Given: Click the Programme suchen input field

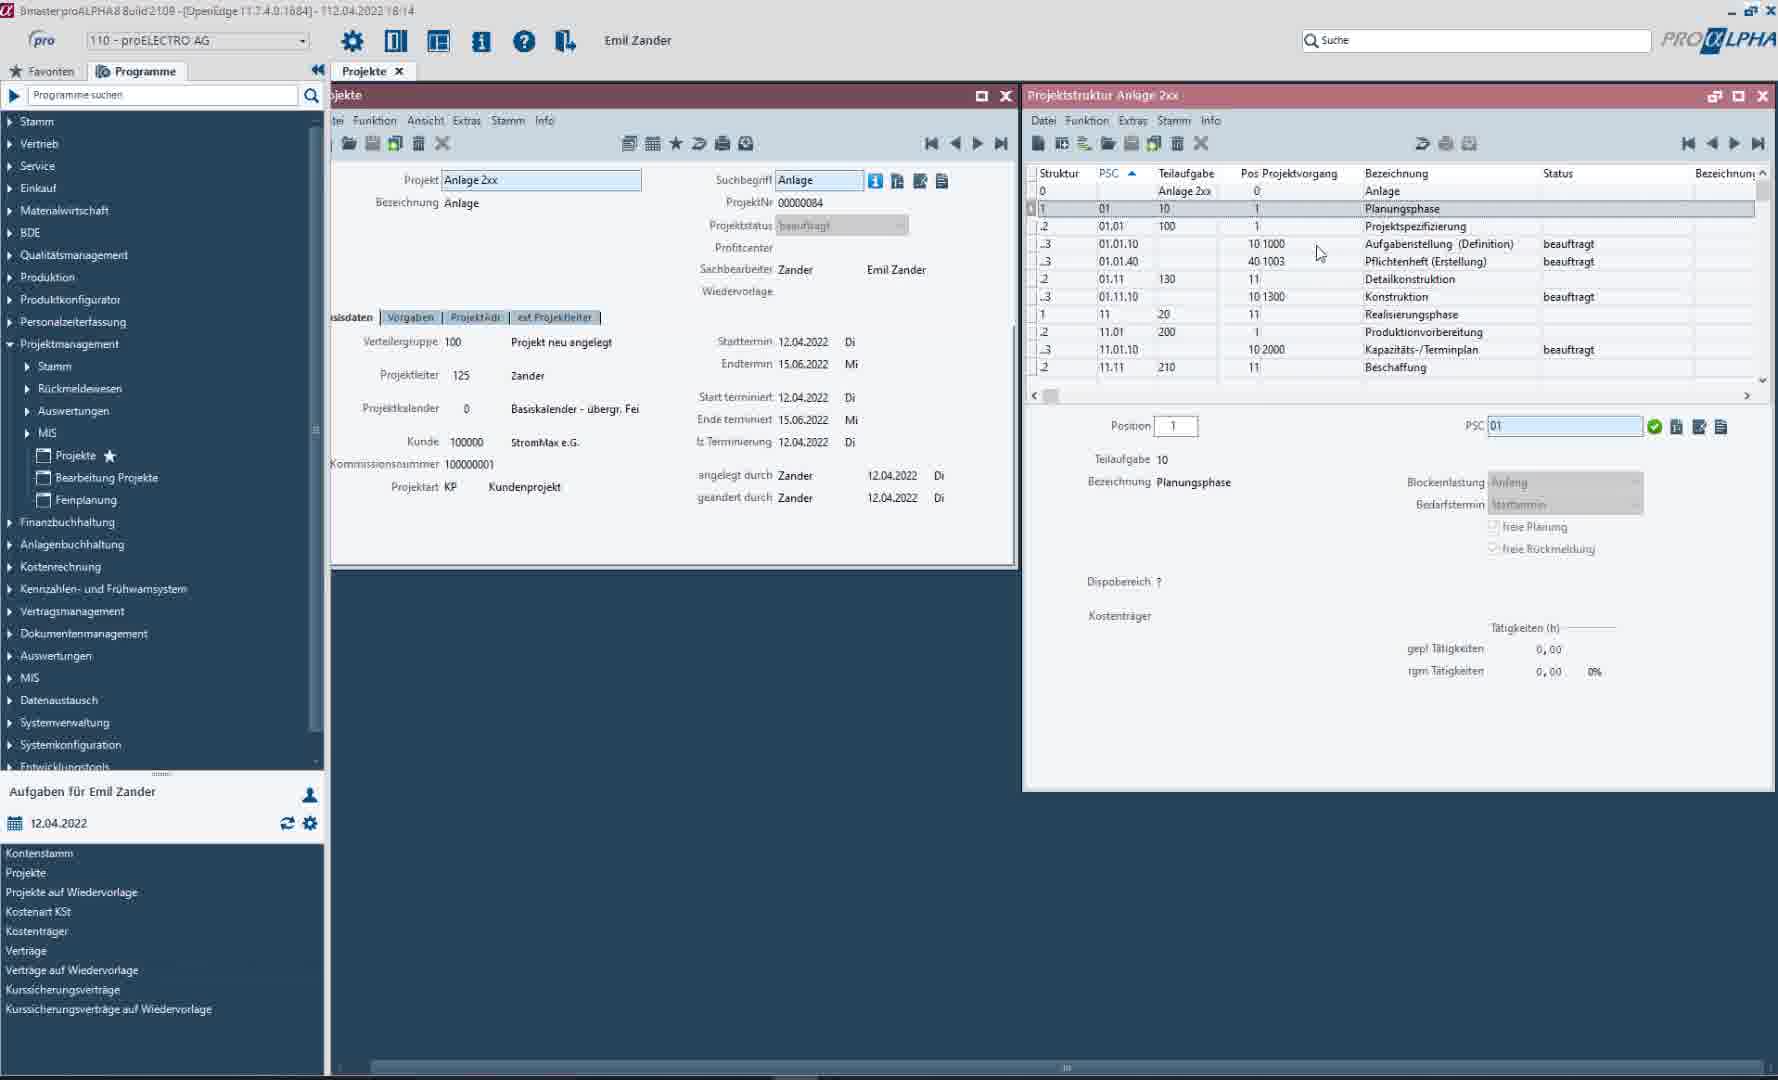Looking at the screenshot, I should [x=162, y=95].
